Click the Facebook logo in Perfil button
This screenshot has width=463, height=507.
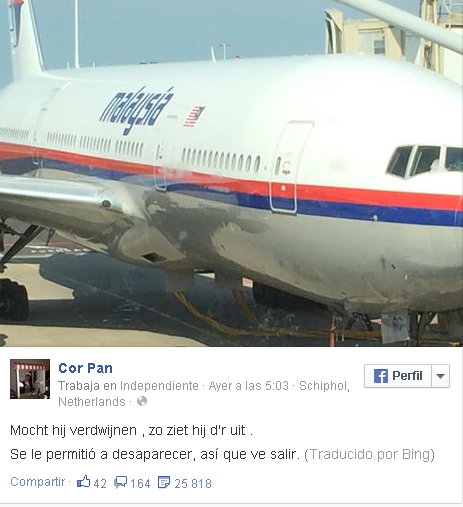click(x=381, y=376)
